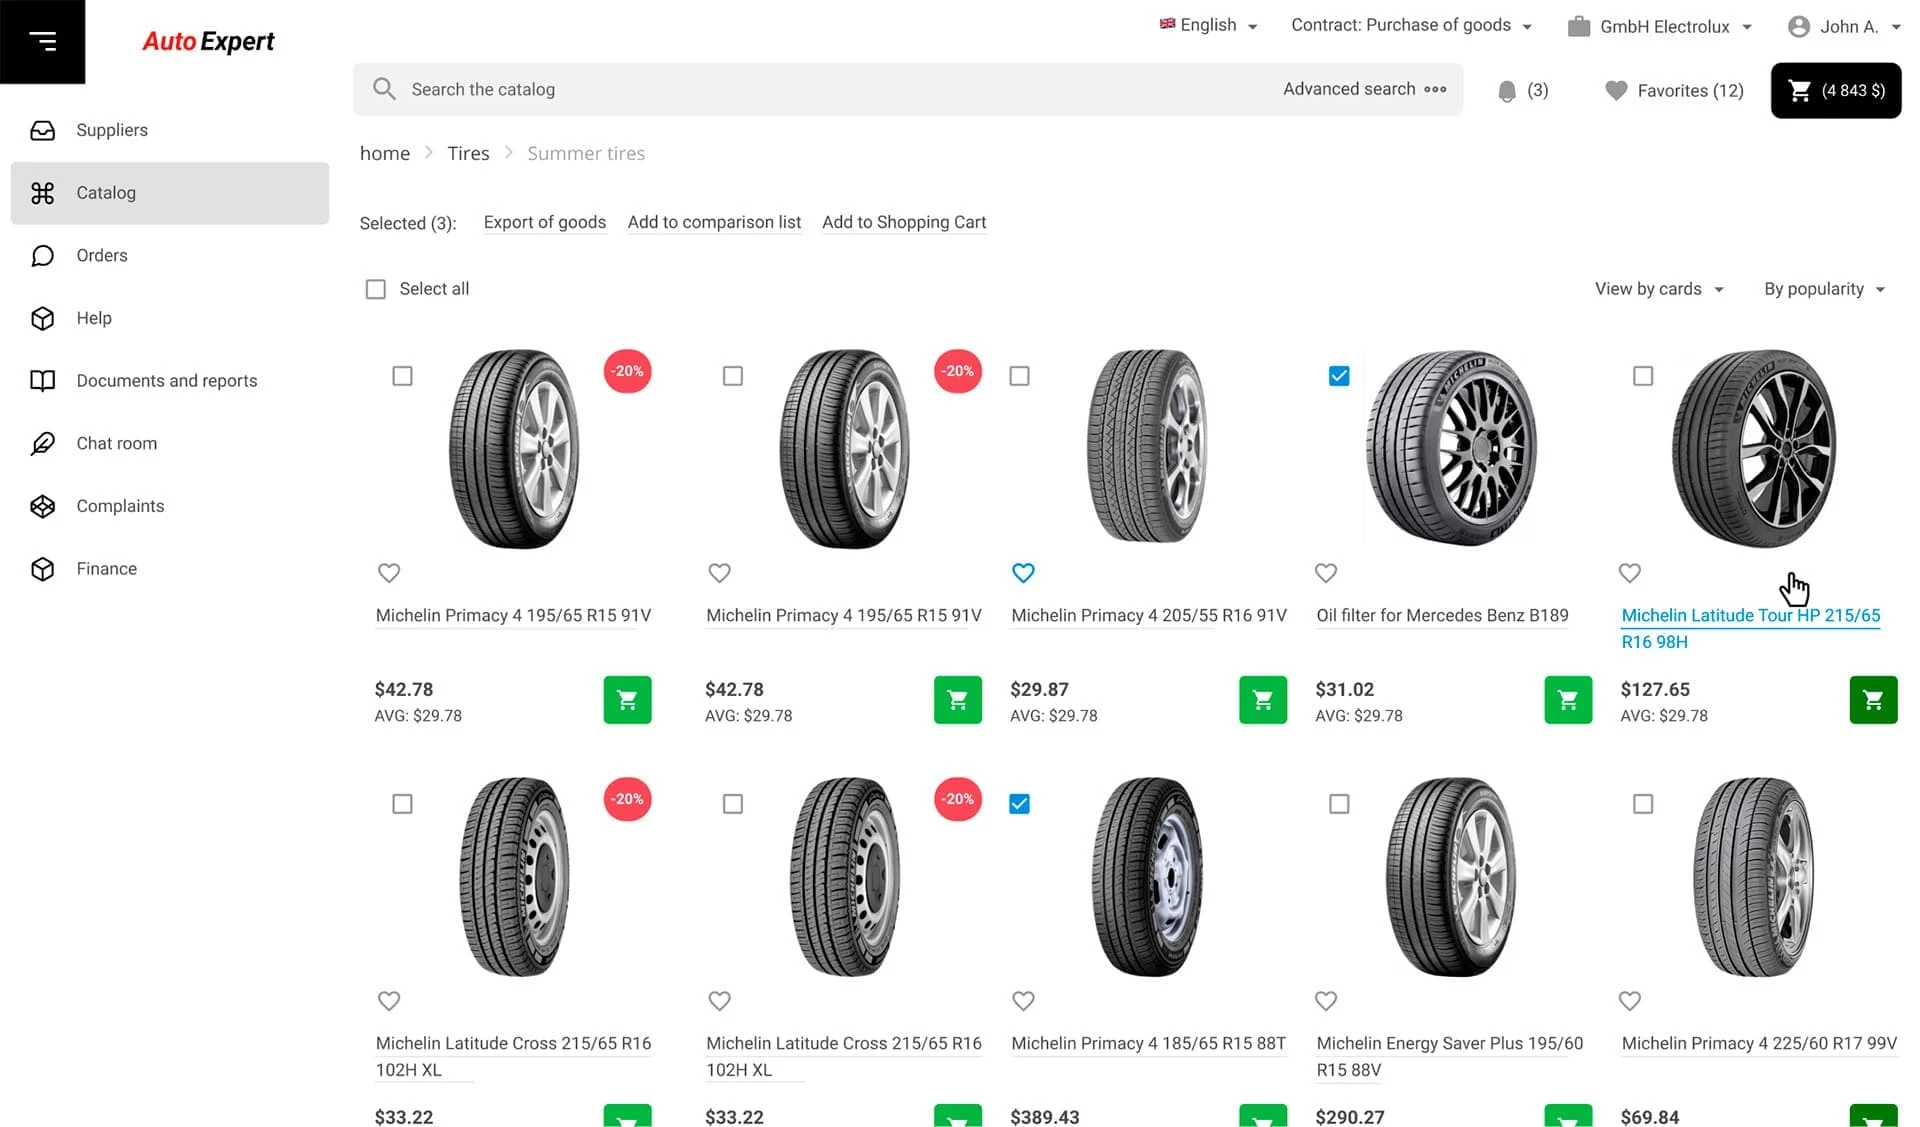The image size is (1920, 1127).
Task: Open Michelin Energy Saver Plus 195/60 title
Action: tap(1450, 1056)
